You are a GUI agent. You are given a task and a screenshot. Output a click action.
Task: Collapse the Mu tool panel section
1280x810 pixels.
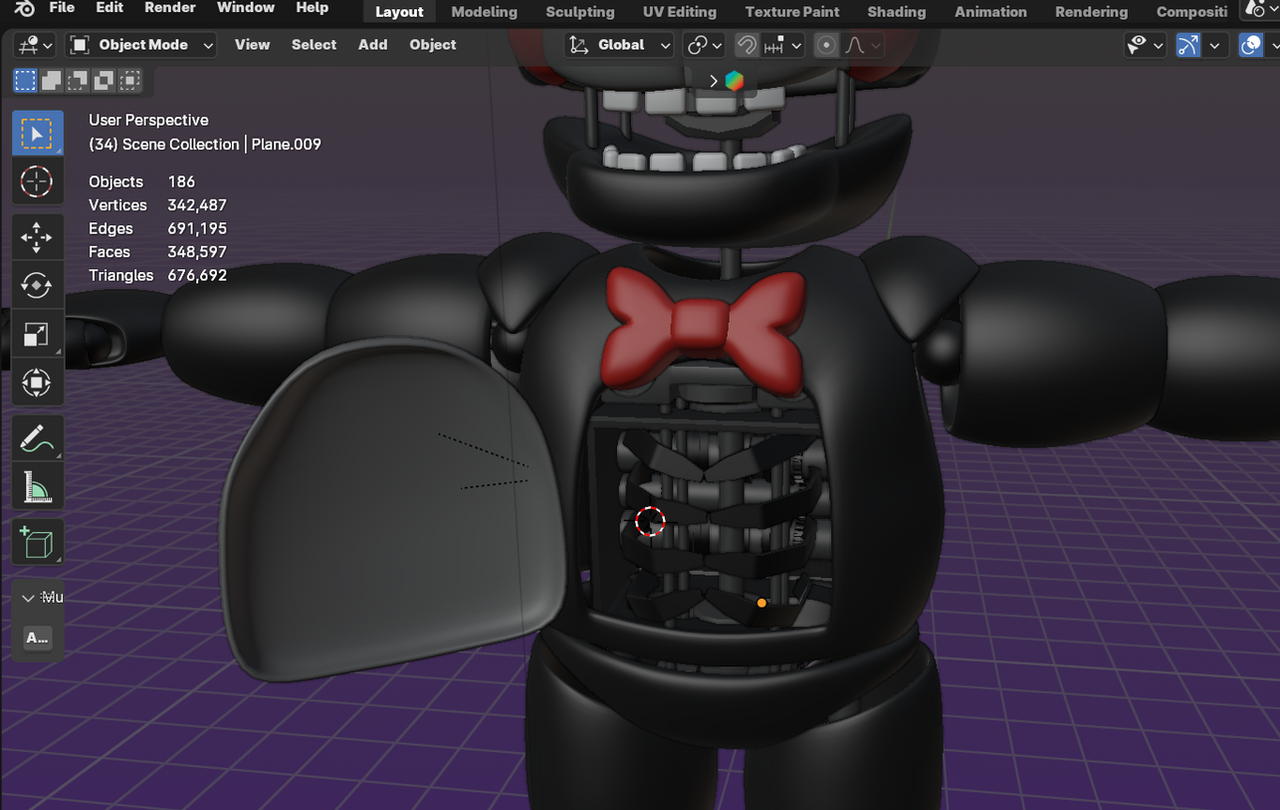[28, 598]
